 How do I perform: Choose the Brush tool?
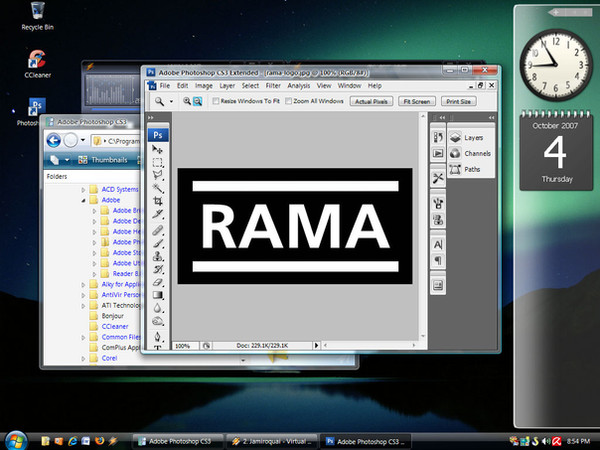158,243
